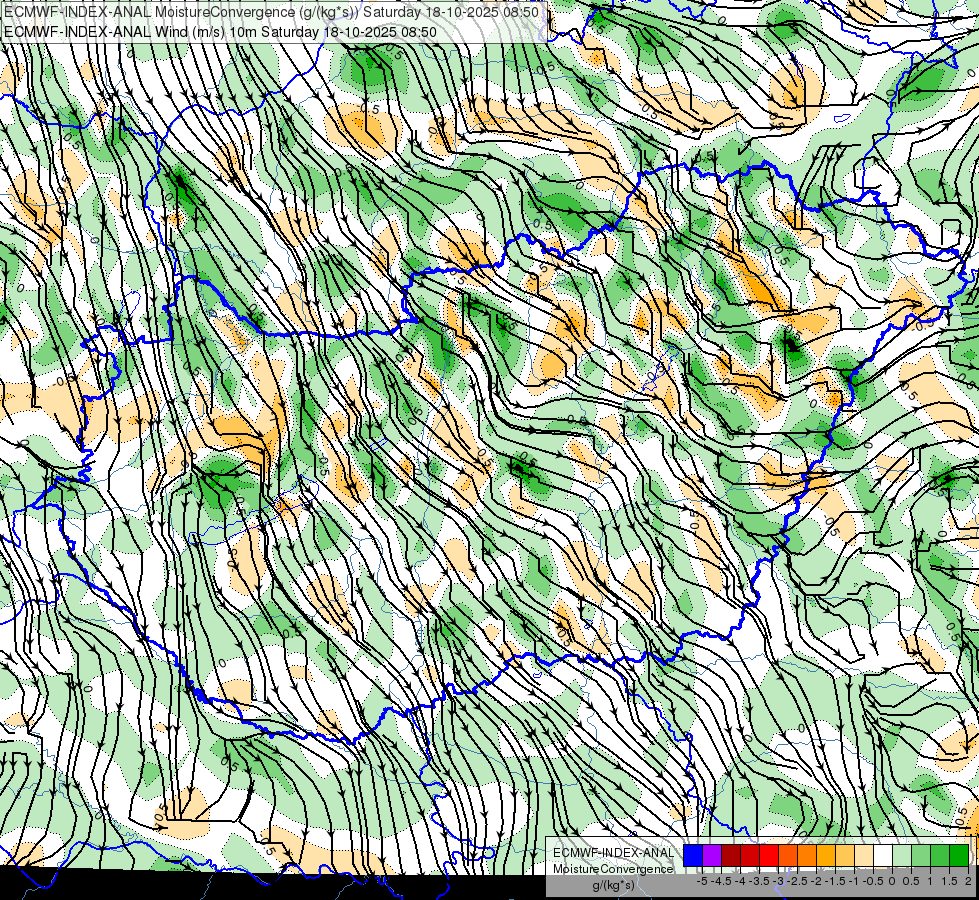Click the darkest green swatch between 1.5 and 2
The width and height of the screenshot is (979, 900).
pyautogui.click(x=959, y=855)
